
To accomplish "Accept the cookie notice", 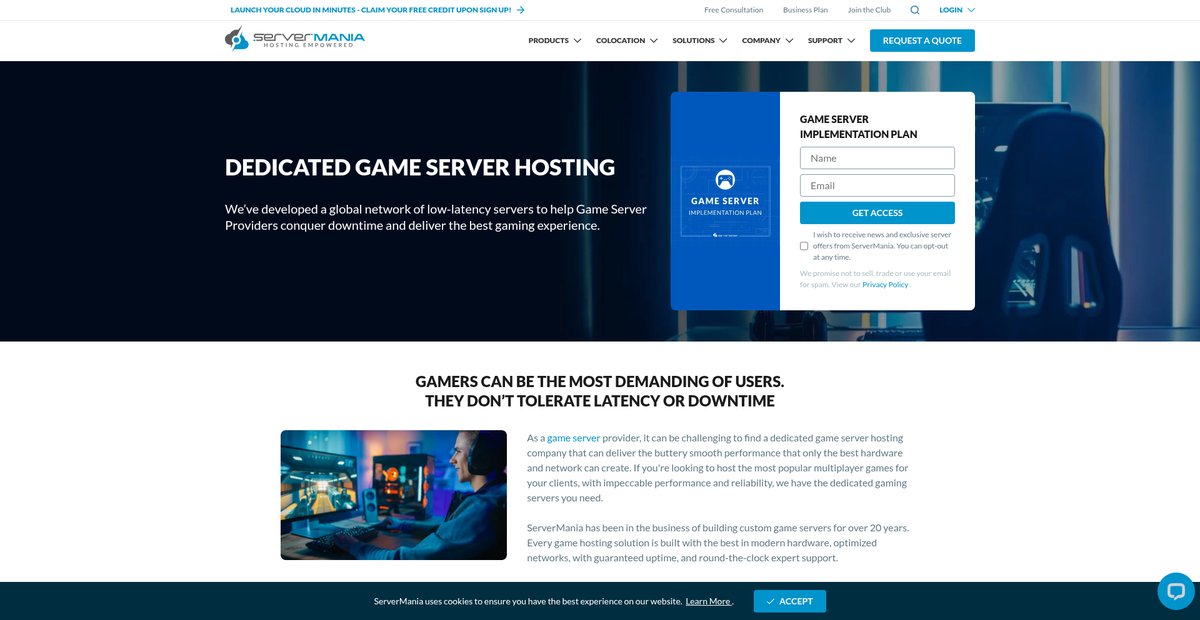I will 790,601.
